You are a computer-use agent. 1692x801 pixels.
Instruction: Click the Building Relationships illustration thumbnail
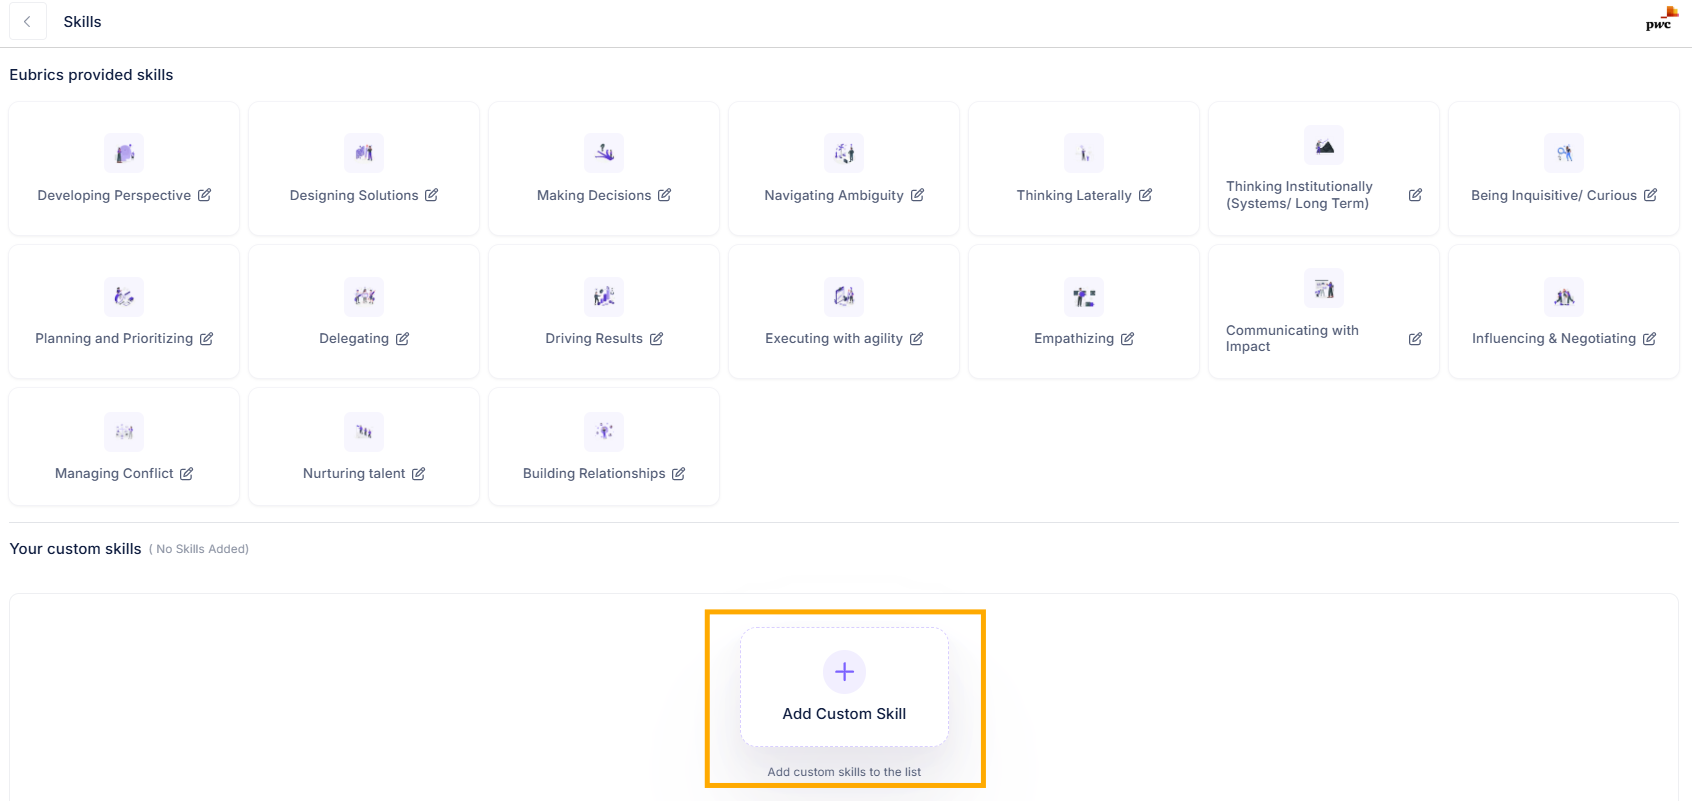coord(604,432)
